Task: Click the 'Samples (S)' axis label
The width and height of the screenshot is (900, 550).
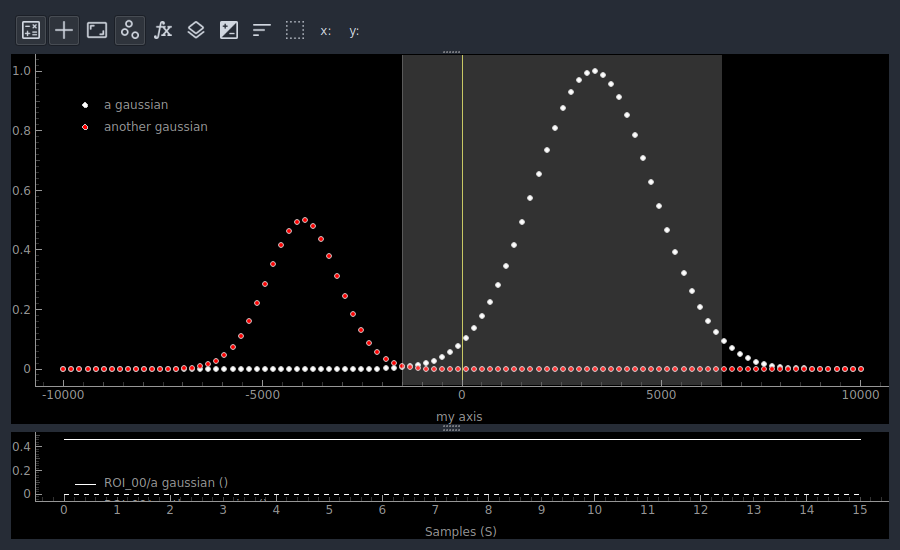Action: (460, 532)
